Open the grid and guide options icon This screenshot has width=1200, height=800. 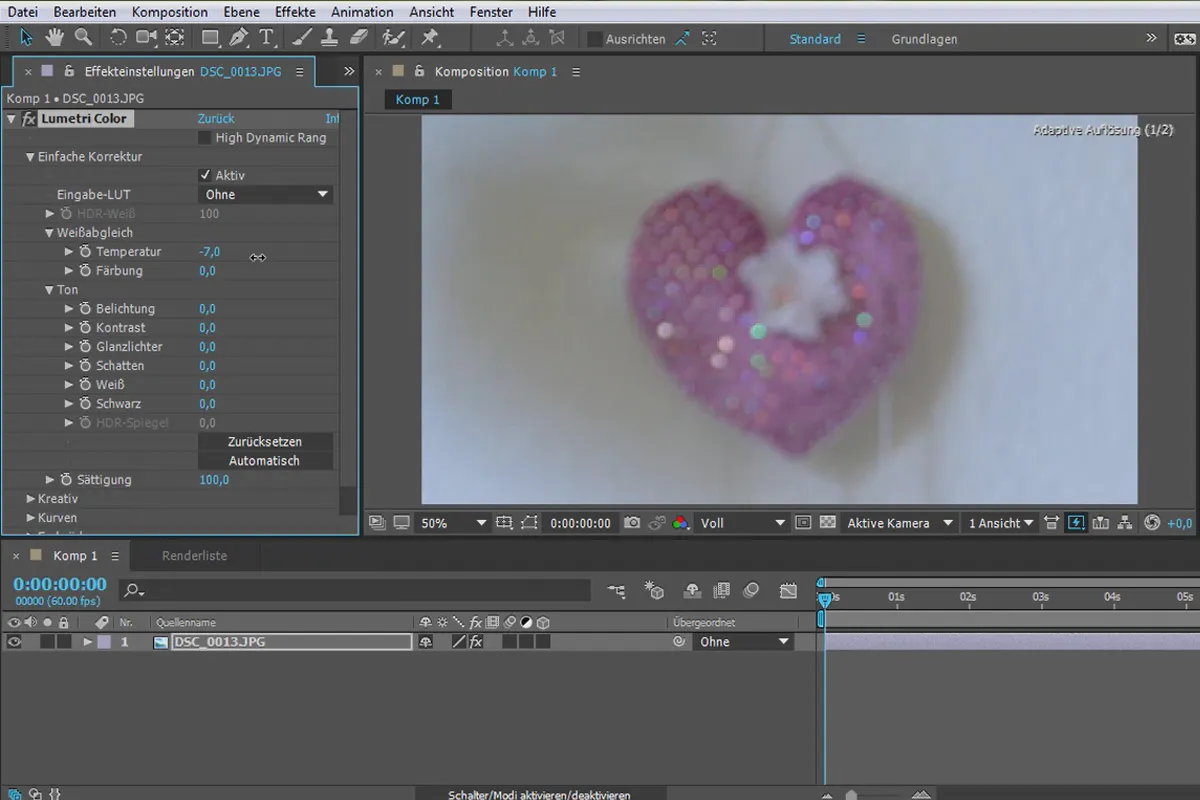tap(504, 523)
